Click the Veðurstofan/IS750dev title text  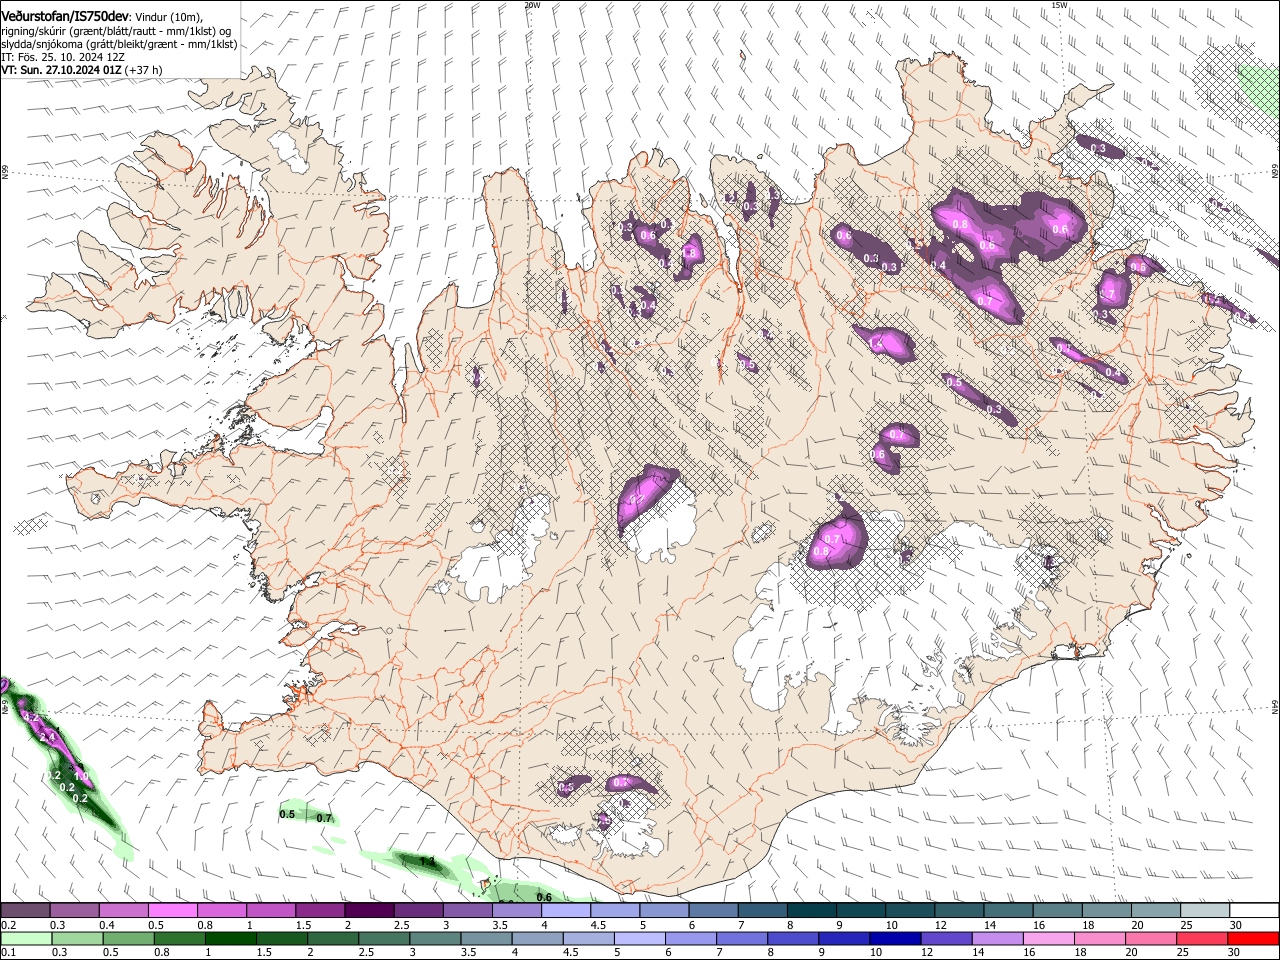pyautogui.click(x=65, y=15)
